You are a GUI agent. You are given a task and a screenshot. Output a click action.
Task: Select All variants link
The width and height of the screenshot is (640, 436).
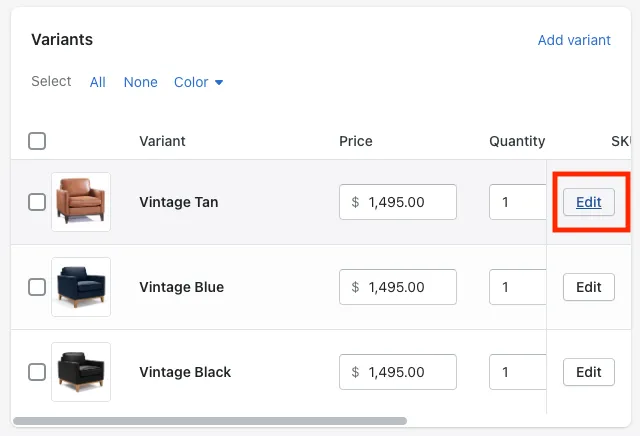(x=97, y=82)
